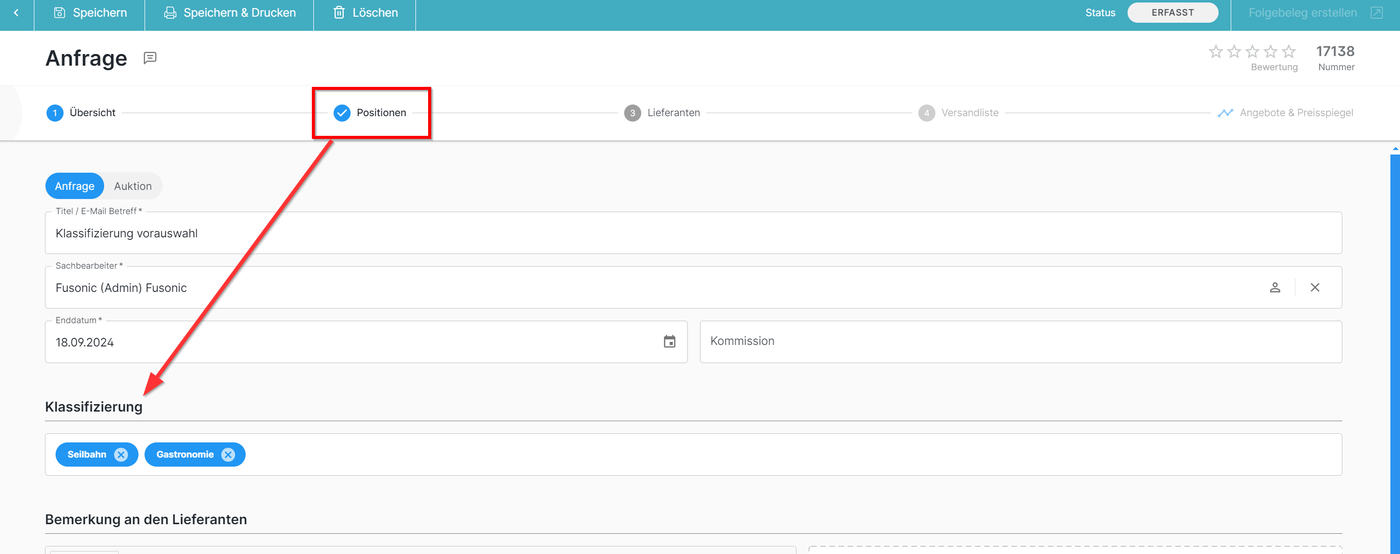Select the Anfrage toggle option
This screenshot has height=554, width=1400.
75,186
